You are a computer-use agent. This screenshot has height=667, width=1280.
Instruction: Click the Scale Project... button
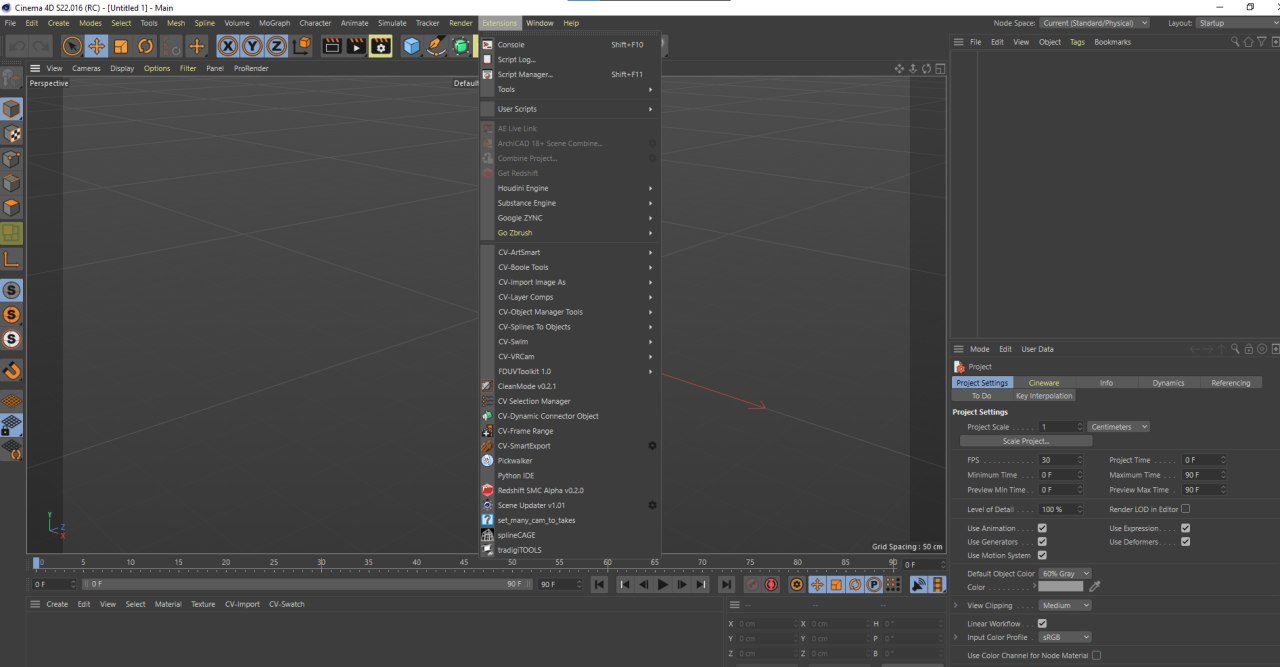pos(1026,441)
